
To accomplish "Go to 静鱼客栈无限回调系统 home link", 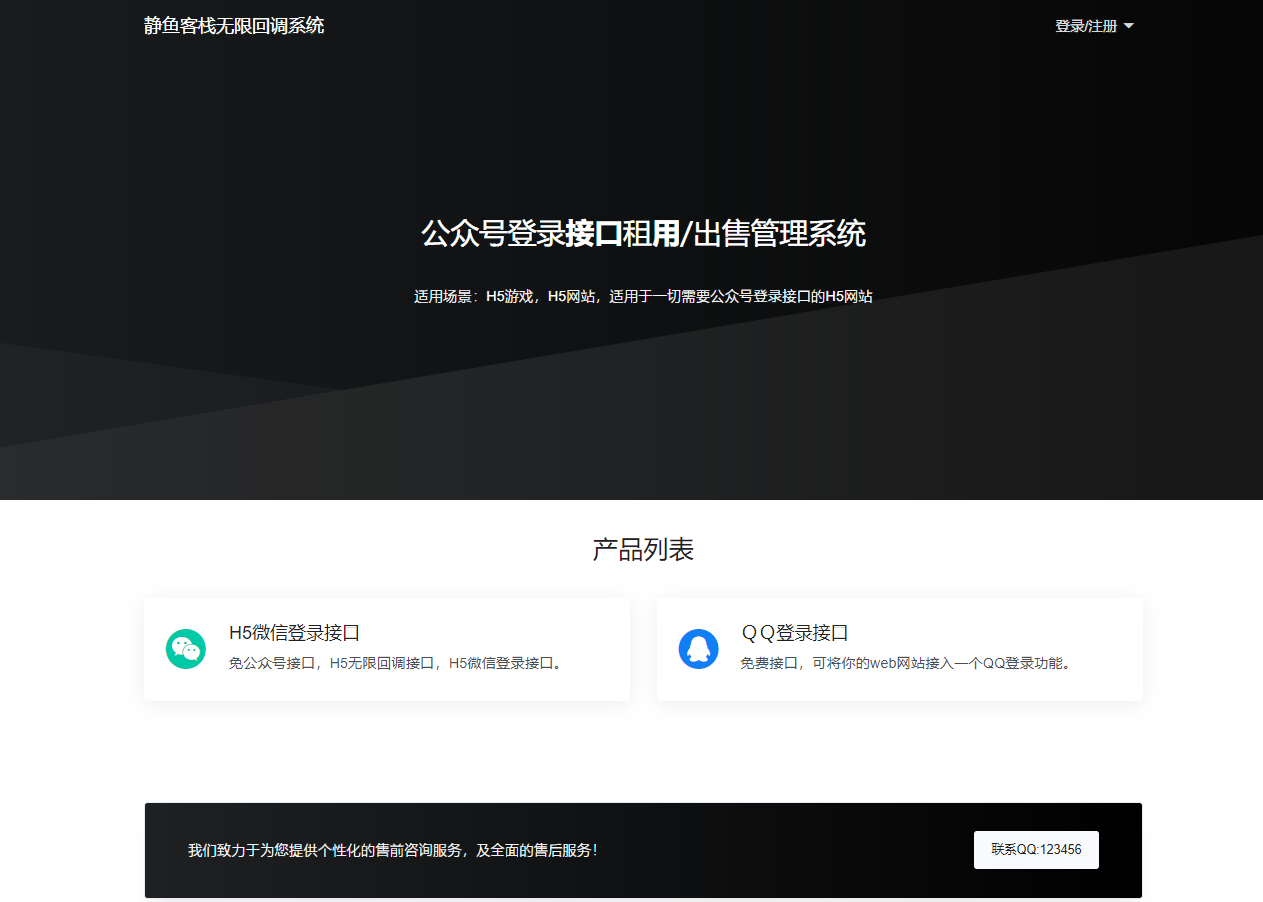I will coord(234,26).
